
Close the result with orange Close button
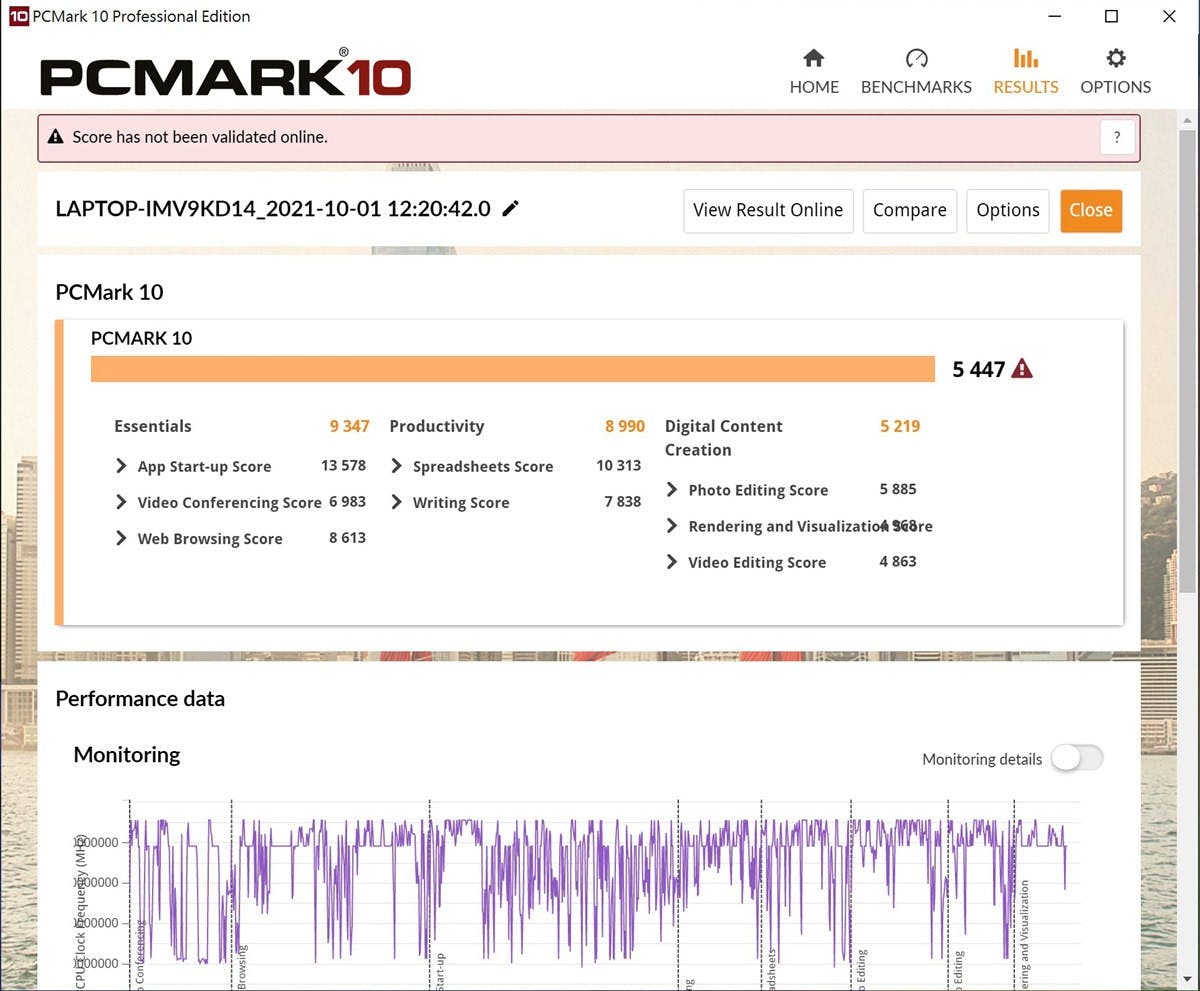(1091, 210)
